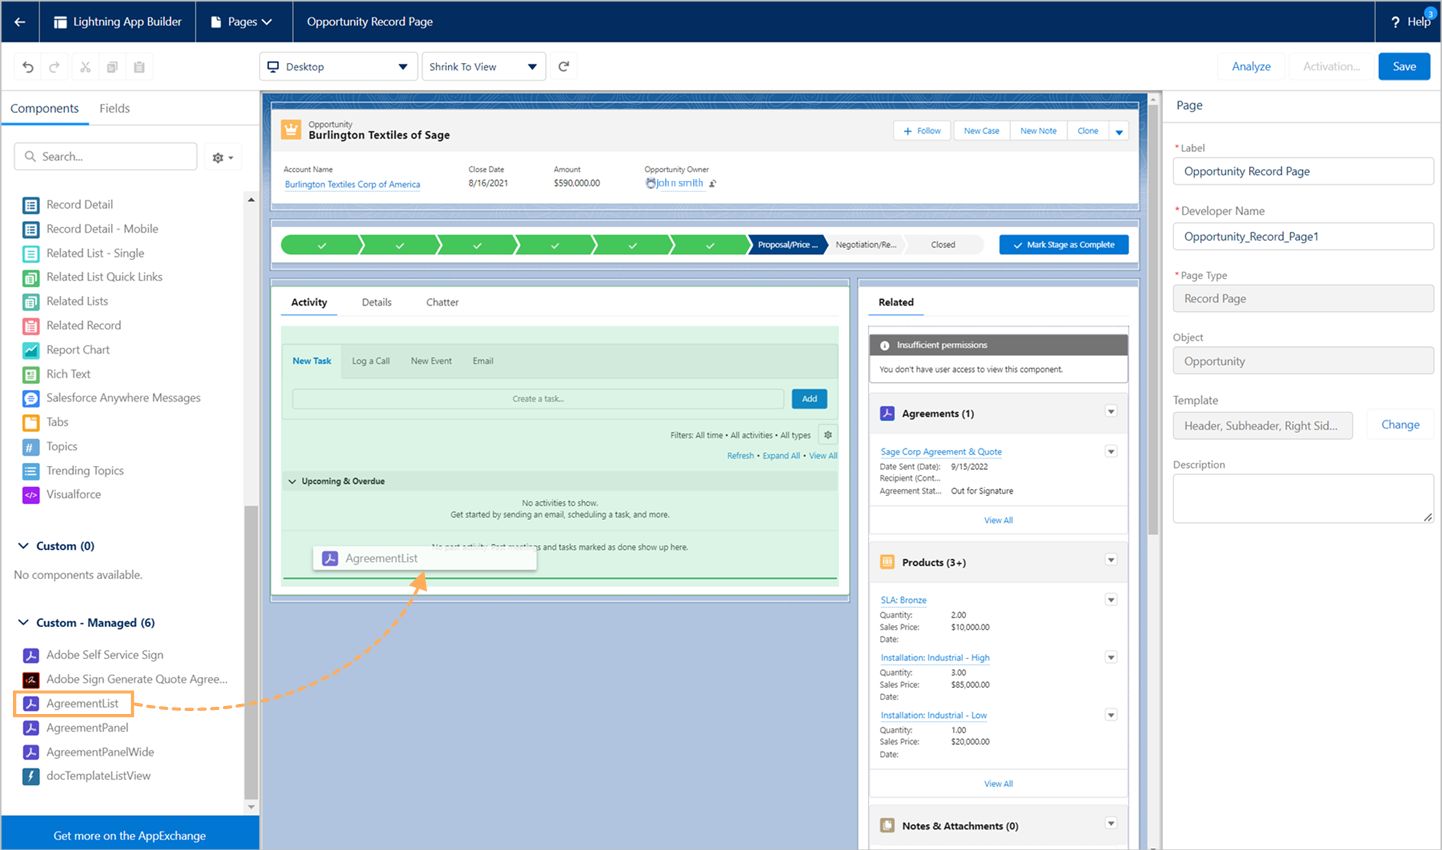The height and width of the screenshot is (850, 1442).
Task: Open Products (3+) related list dropdown
Action: [x=1111, y=560]
